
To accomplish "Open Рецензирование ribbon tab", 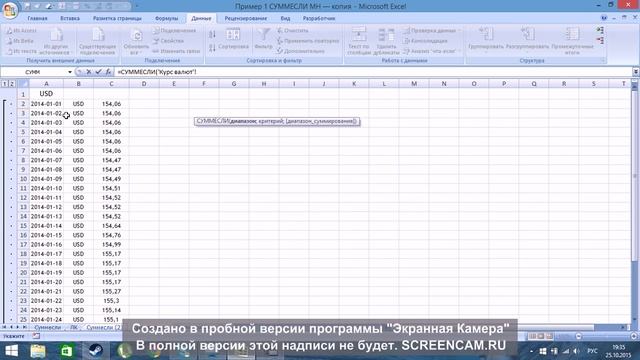I will 245,18.
